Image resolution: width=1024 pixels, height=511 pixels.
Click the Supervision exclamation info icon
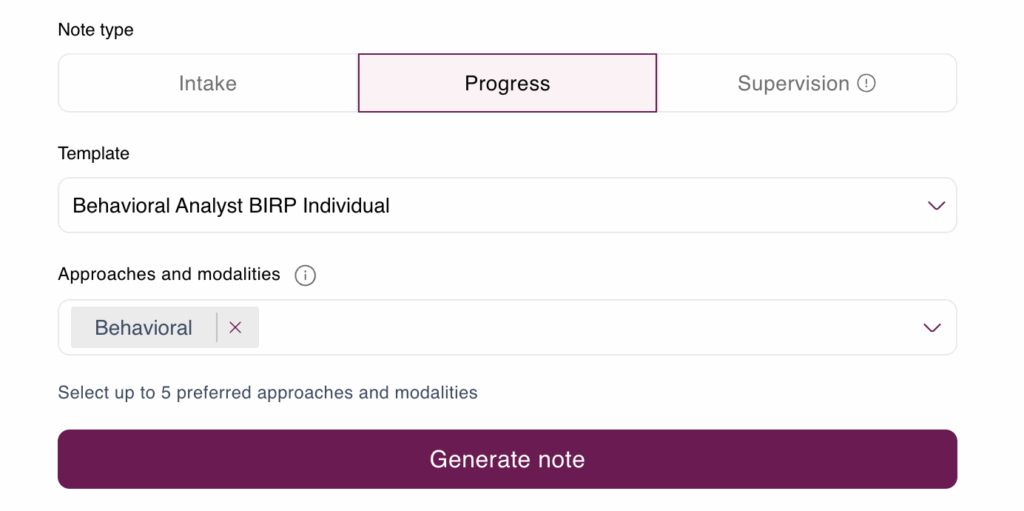pos(866,83)
